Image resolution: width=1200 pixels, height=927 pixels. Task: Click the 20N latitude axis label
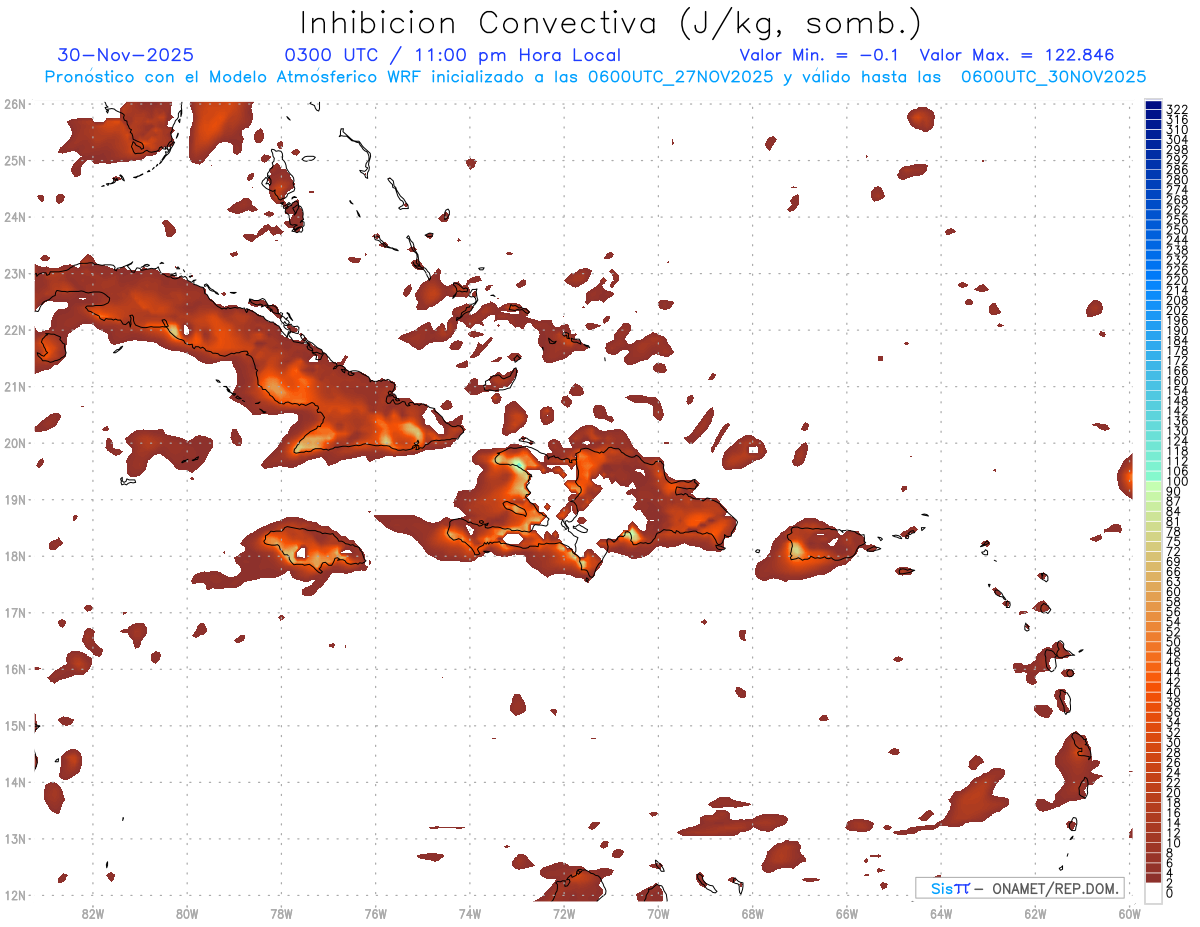15,442
